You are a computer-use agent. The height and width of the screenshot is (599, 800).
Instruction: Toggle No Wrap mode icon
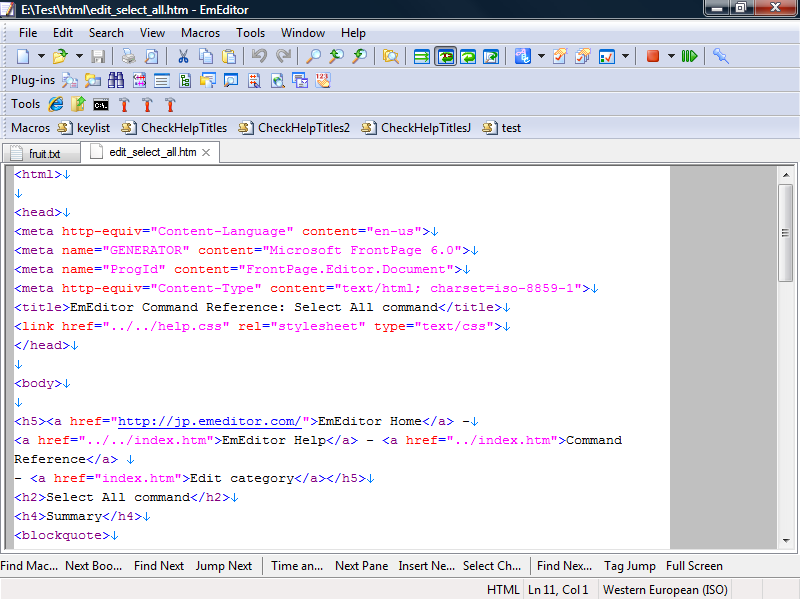coord(422,56)
